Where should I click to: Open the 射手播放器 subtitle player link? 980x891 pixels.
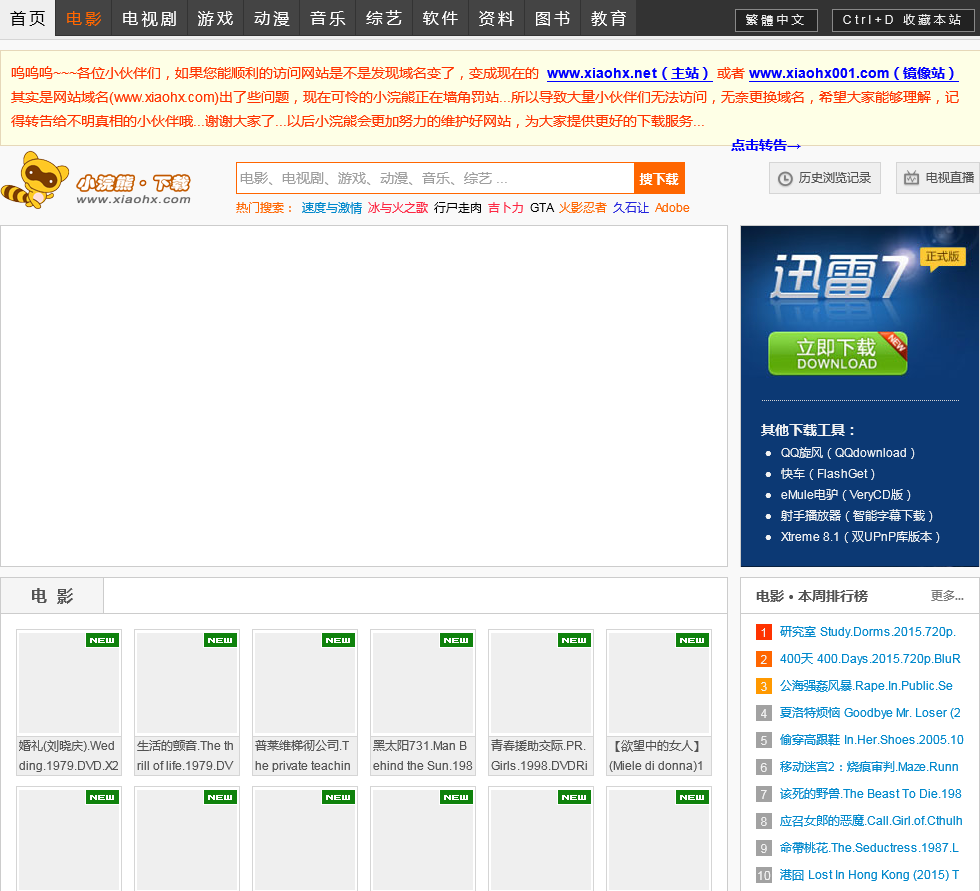coord(857,516)
